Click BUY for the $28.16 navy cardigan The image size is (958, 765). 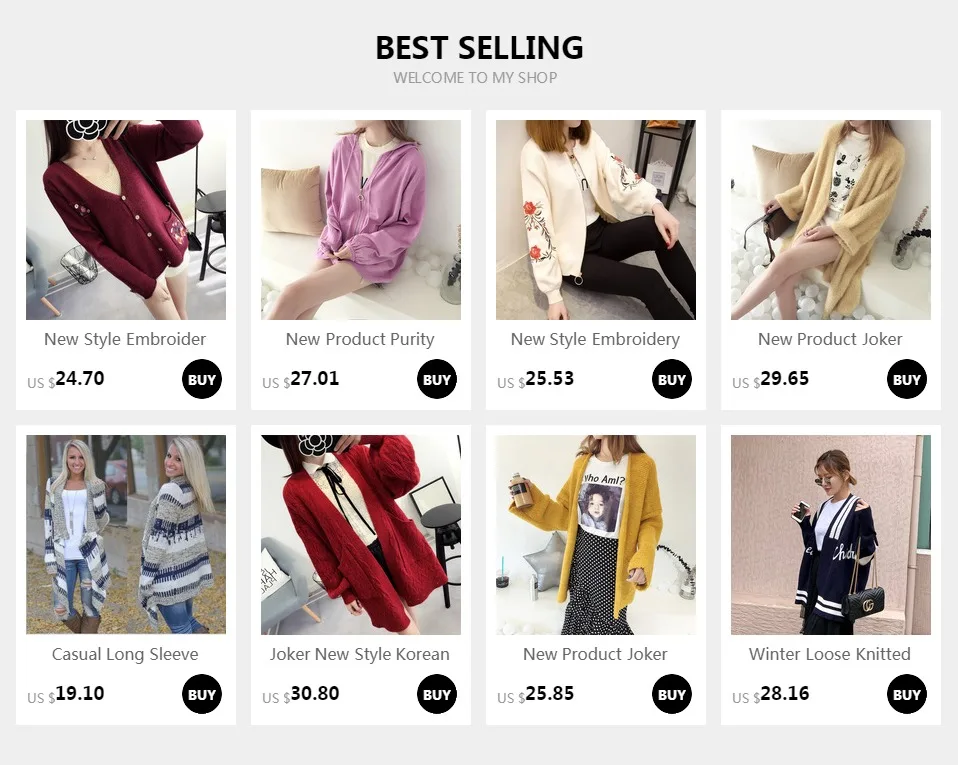pyautogui.click(x=907, y=694)
